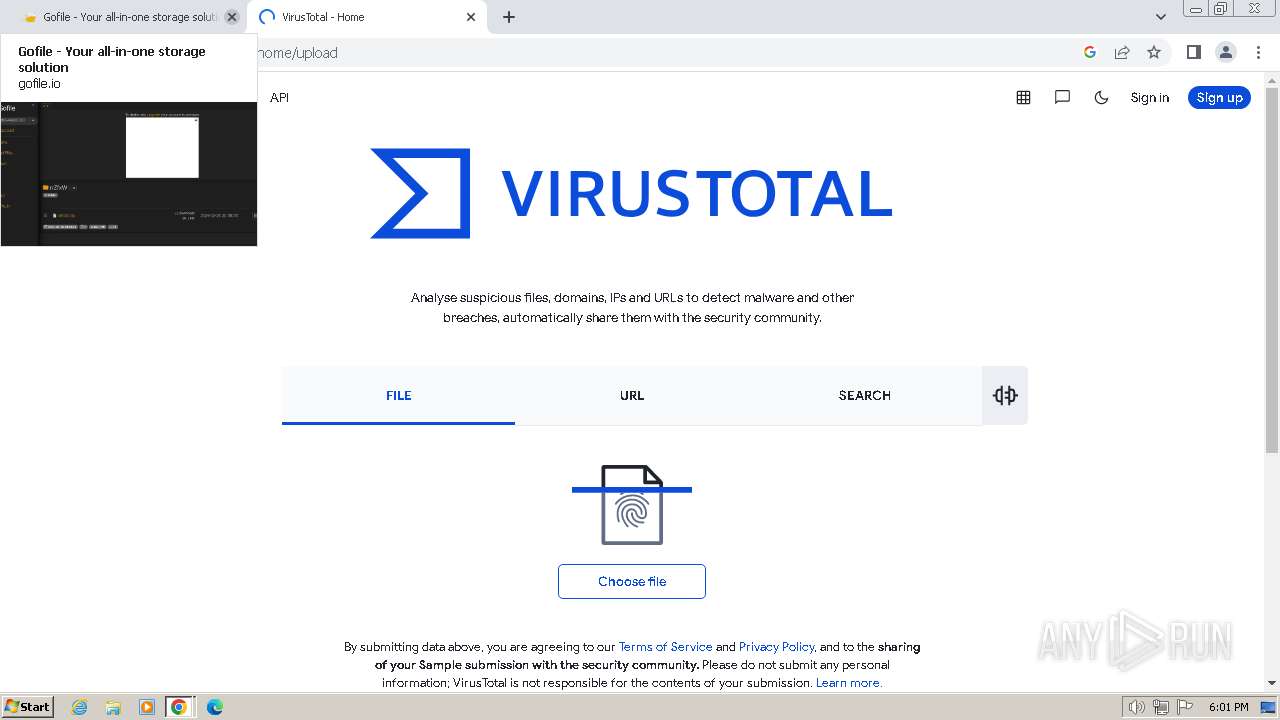Select the FILE tab
Image resolution: width=1280 pixels, height=720 pixels.
pyautogui.click(x=398, y=395)
